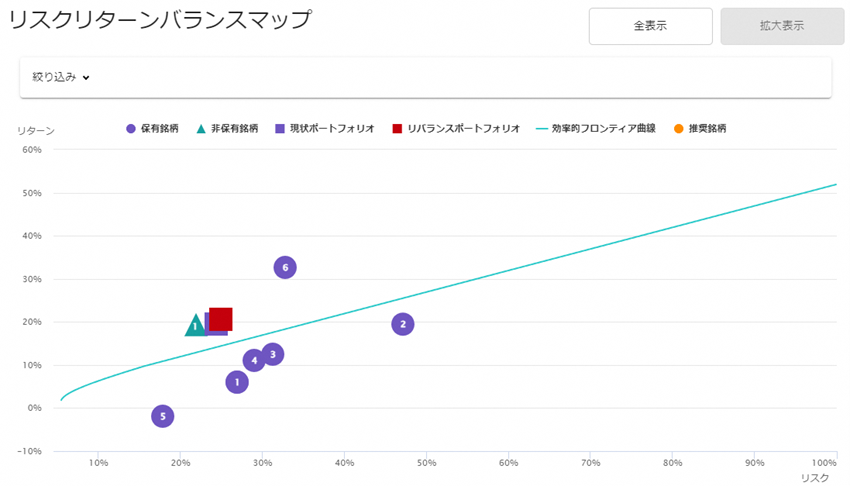Hide the 現状ポートフォリオ legend series
The width and height of the screenshot is (850, 486).
point(325,128)
